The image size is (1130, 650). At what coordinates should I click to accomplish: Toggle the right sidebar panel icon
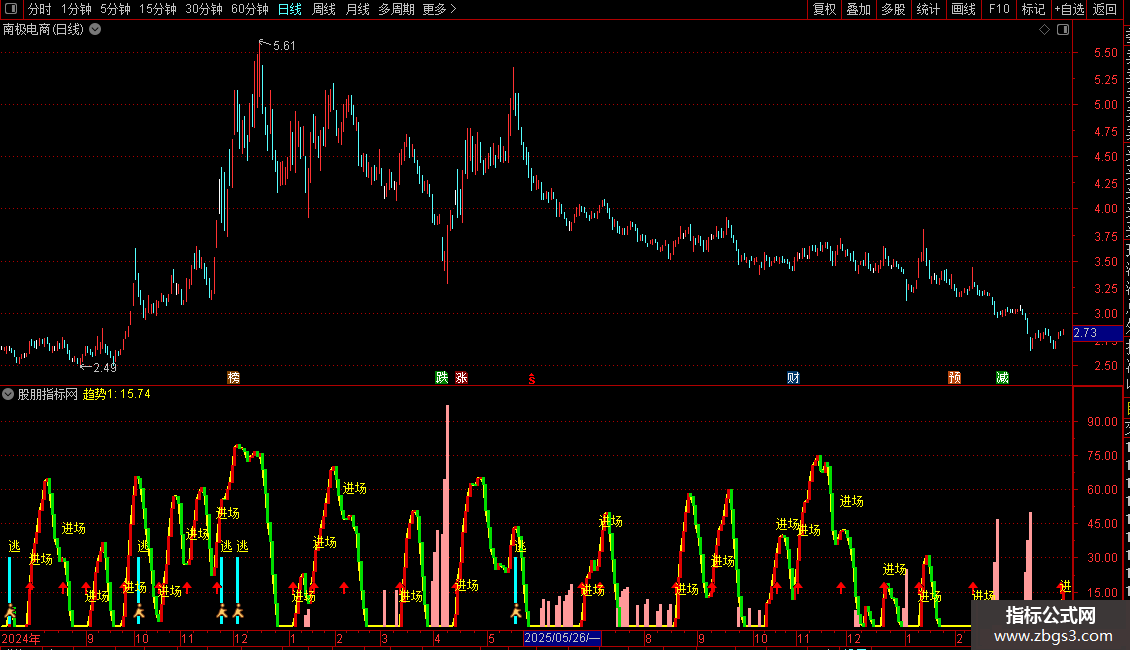click(1063, 30)
